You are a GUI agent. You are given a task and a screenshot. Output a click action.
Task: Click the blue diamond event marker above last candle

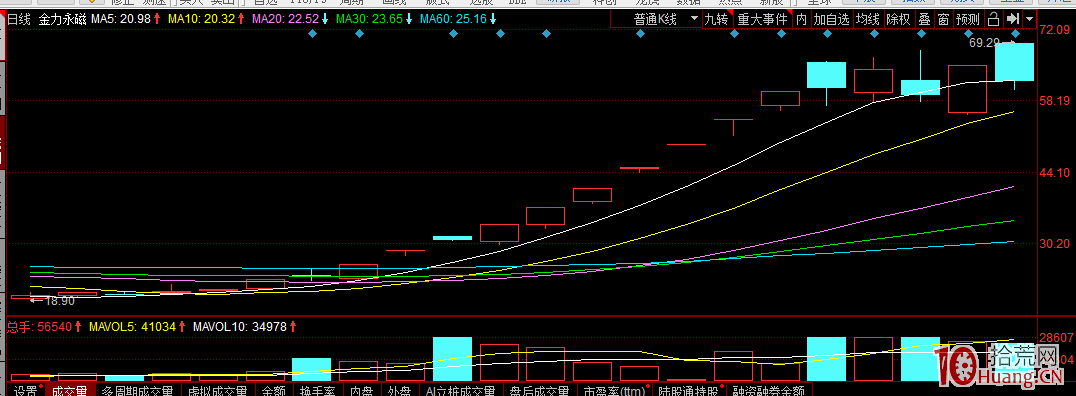click(1015, 33)
